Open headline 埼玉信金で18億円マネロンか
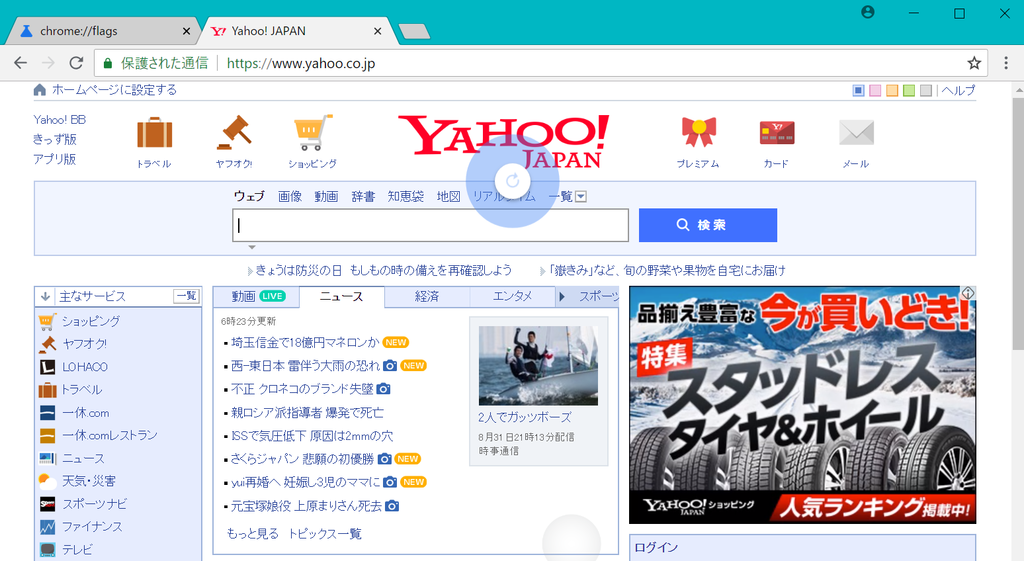 tap(305, 343)
